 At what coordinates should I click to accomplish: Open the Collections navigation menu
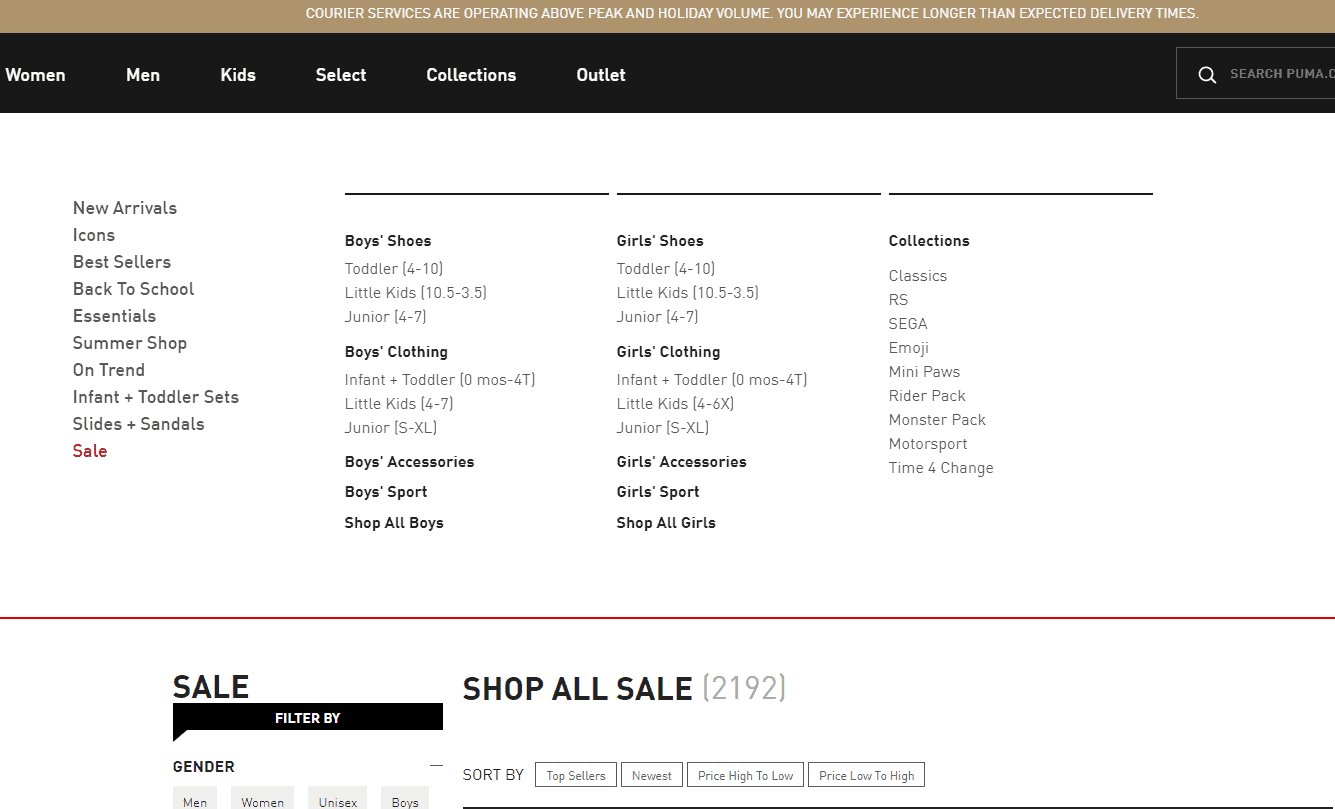[x=471, y=75]
